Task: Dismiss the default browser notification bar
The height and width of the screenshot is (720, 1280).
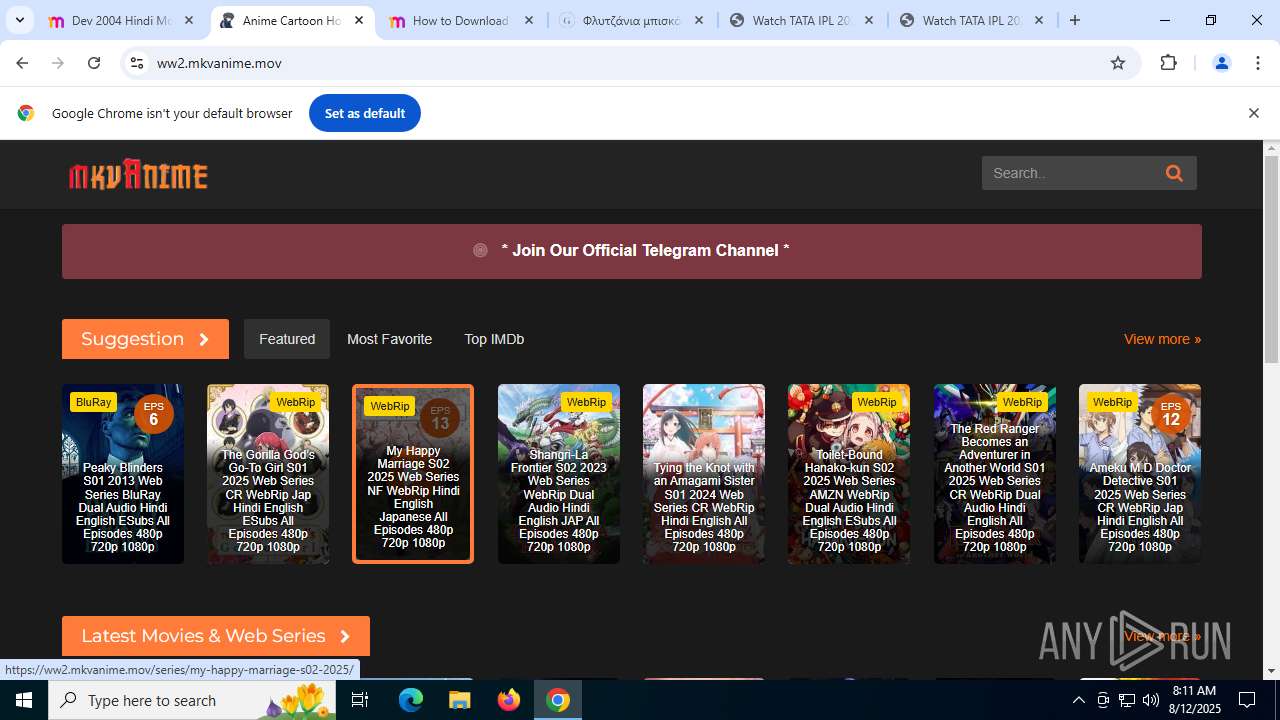Action: coord(1253,113)
